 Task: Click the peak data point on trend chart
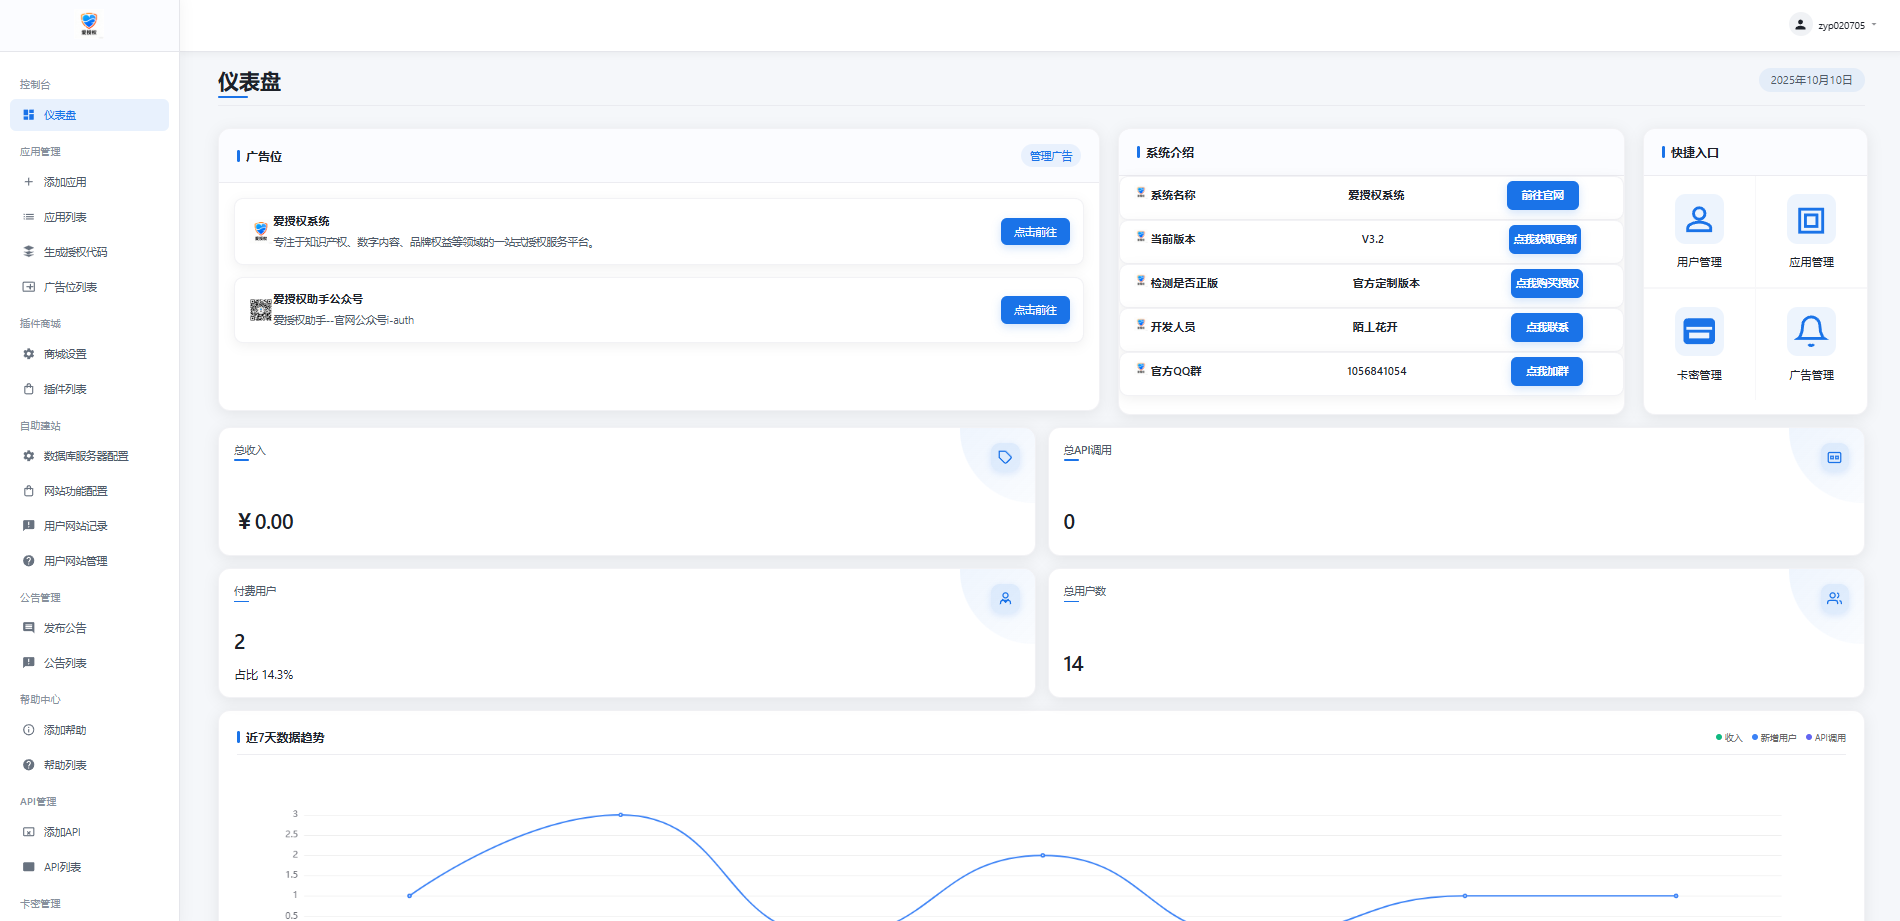[x=621, y=815]
